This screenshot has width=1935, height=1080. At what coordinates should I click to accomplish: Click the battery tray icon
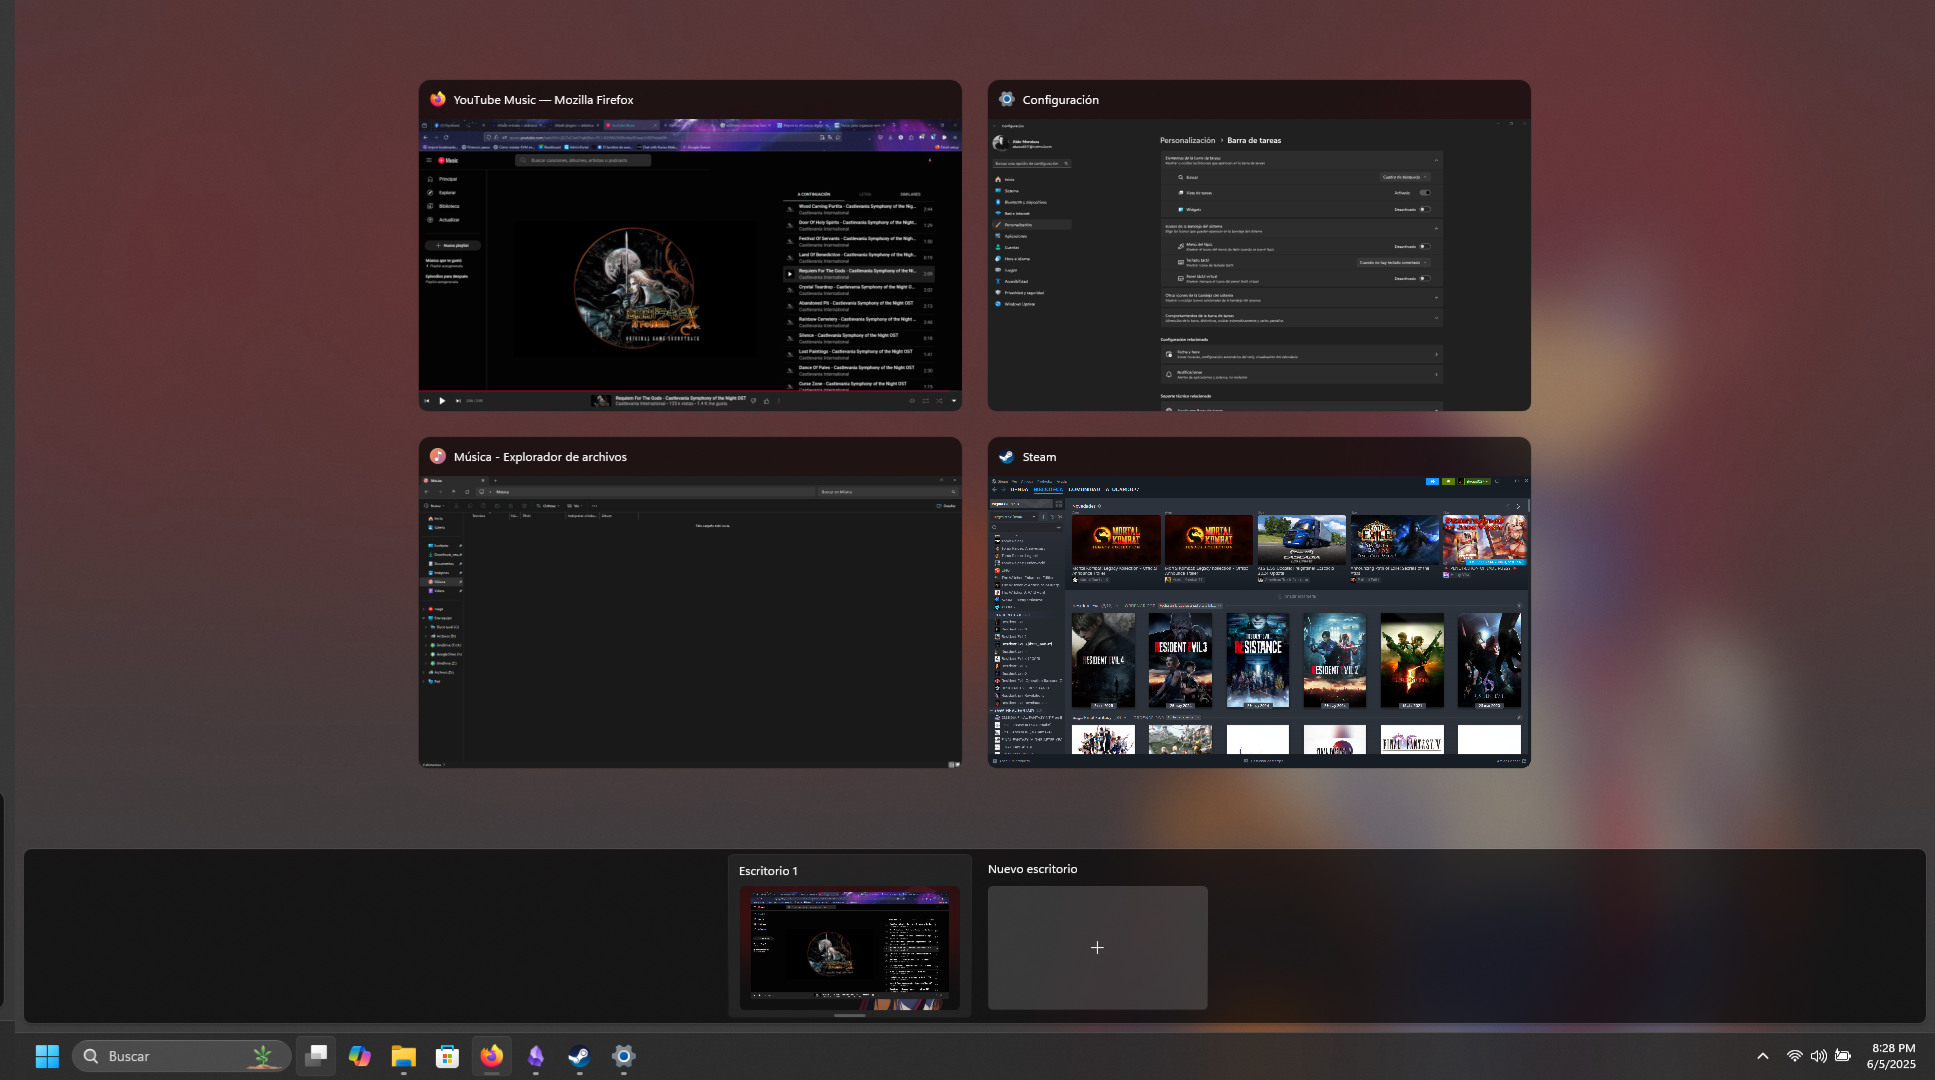coord(1843,1056)
